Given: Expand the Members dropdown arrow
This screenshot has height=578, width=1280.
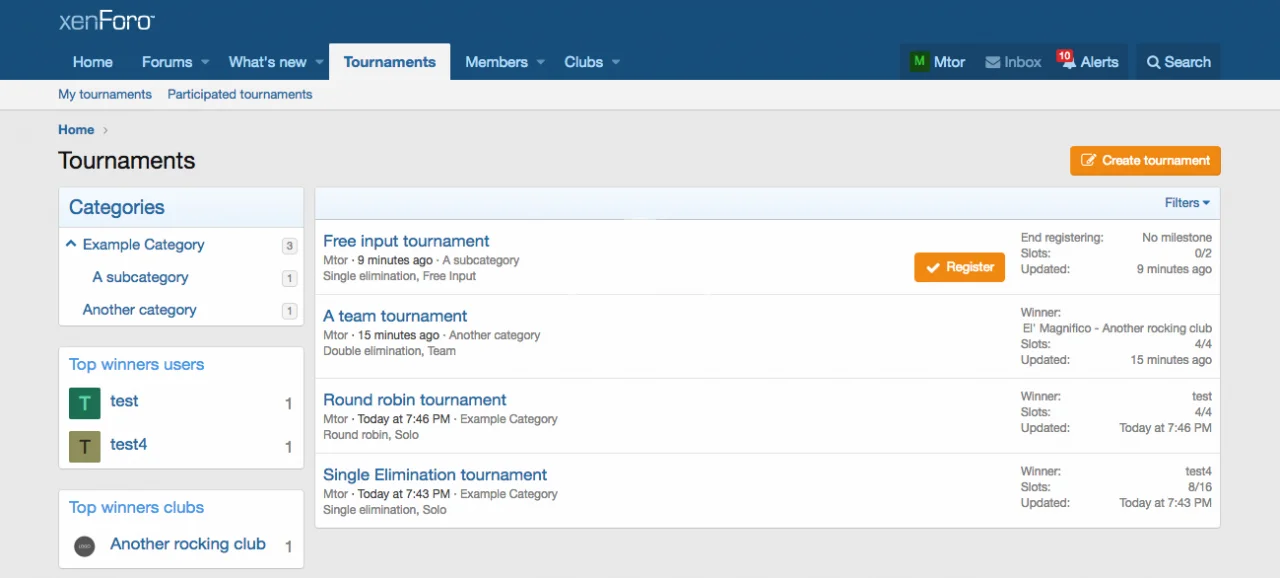Looking at the screenshot, I should point(541,62).
